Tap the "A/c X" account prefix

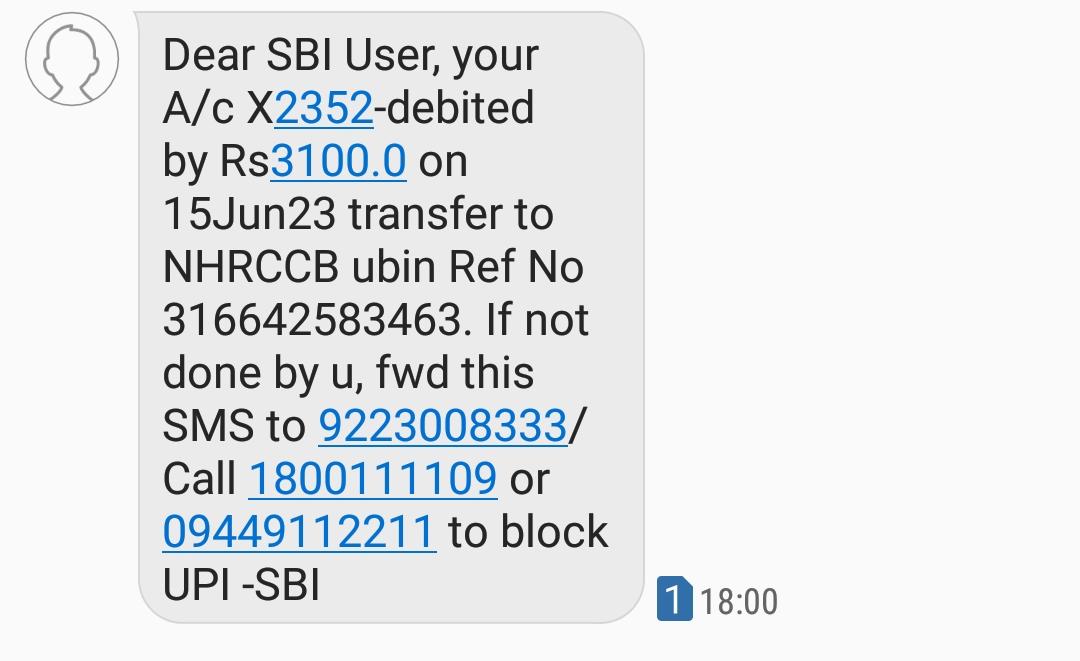(217, 108)
